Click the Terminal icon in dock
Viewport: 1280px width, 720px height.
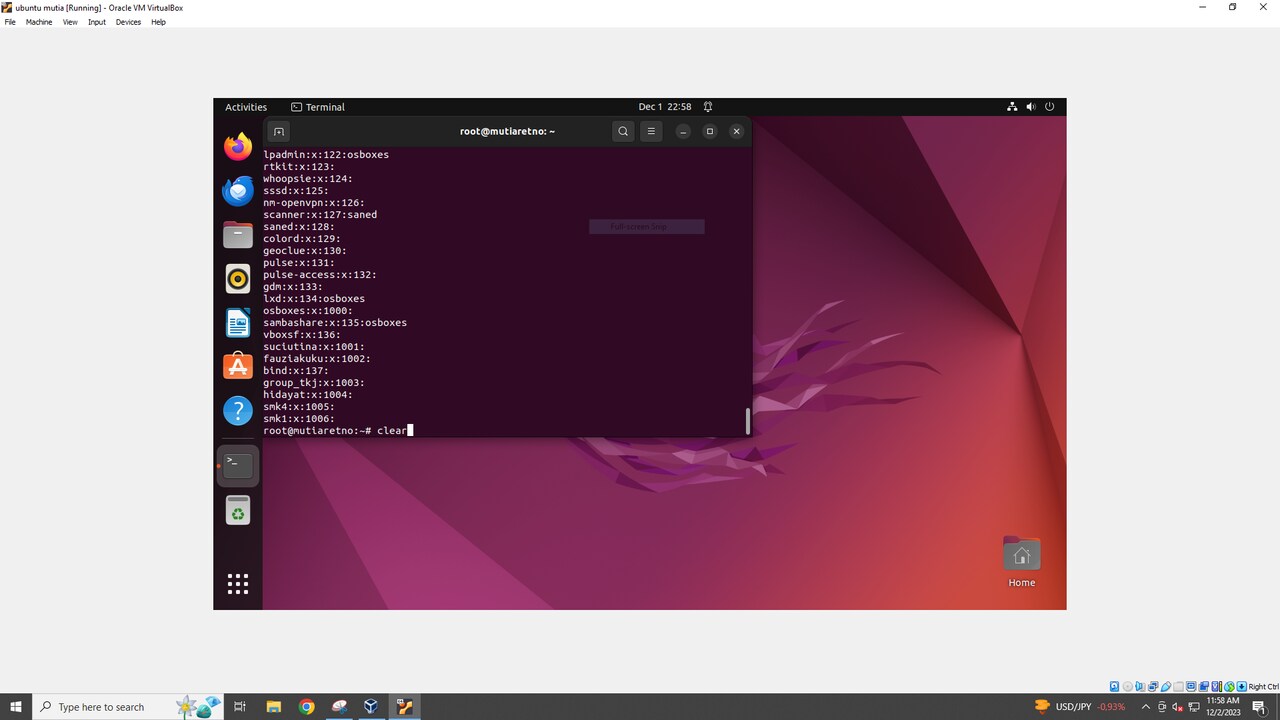(x=238, y=465)
